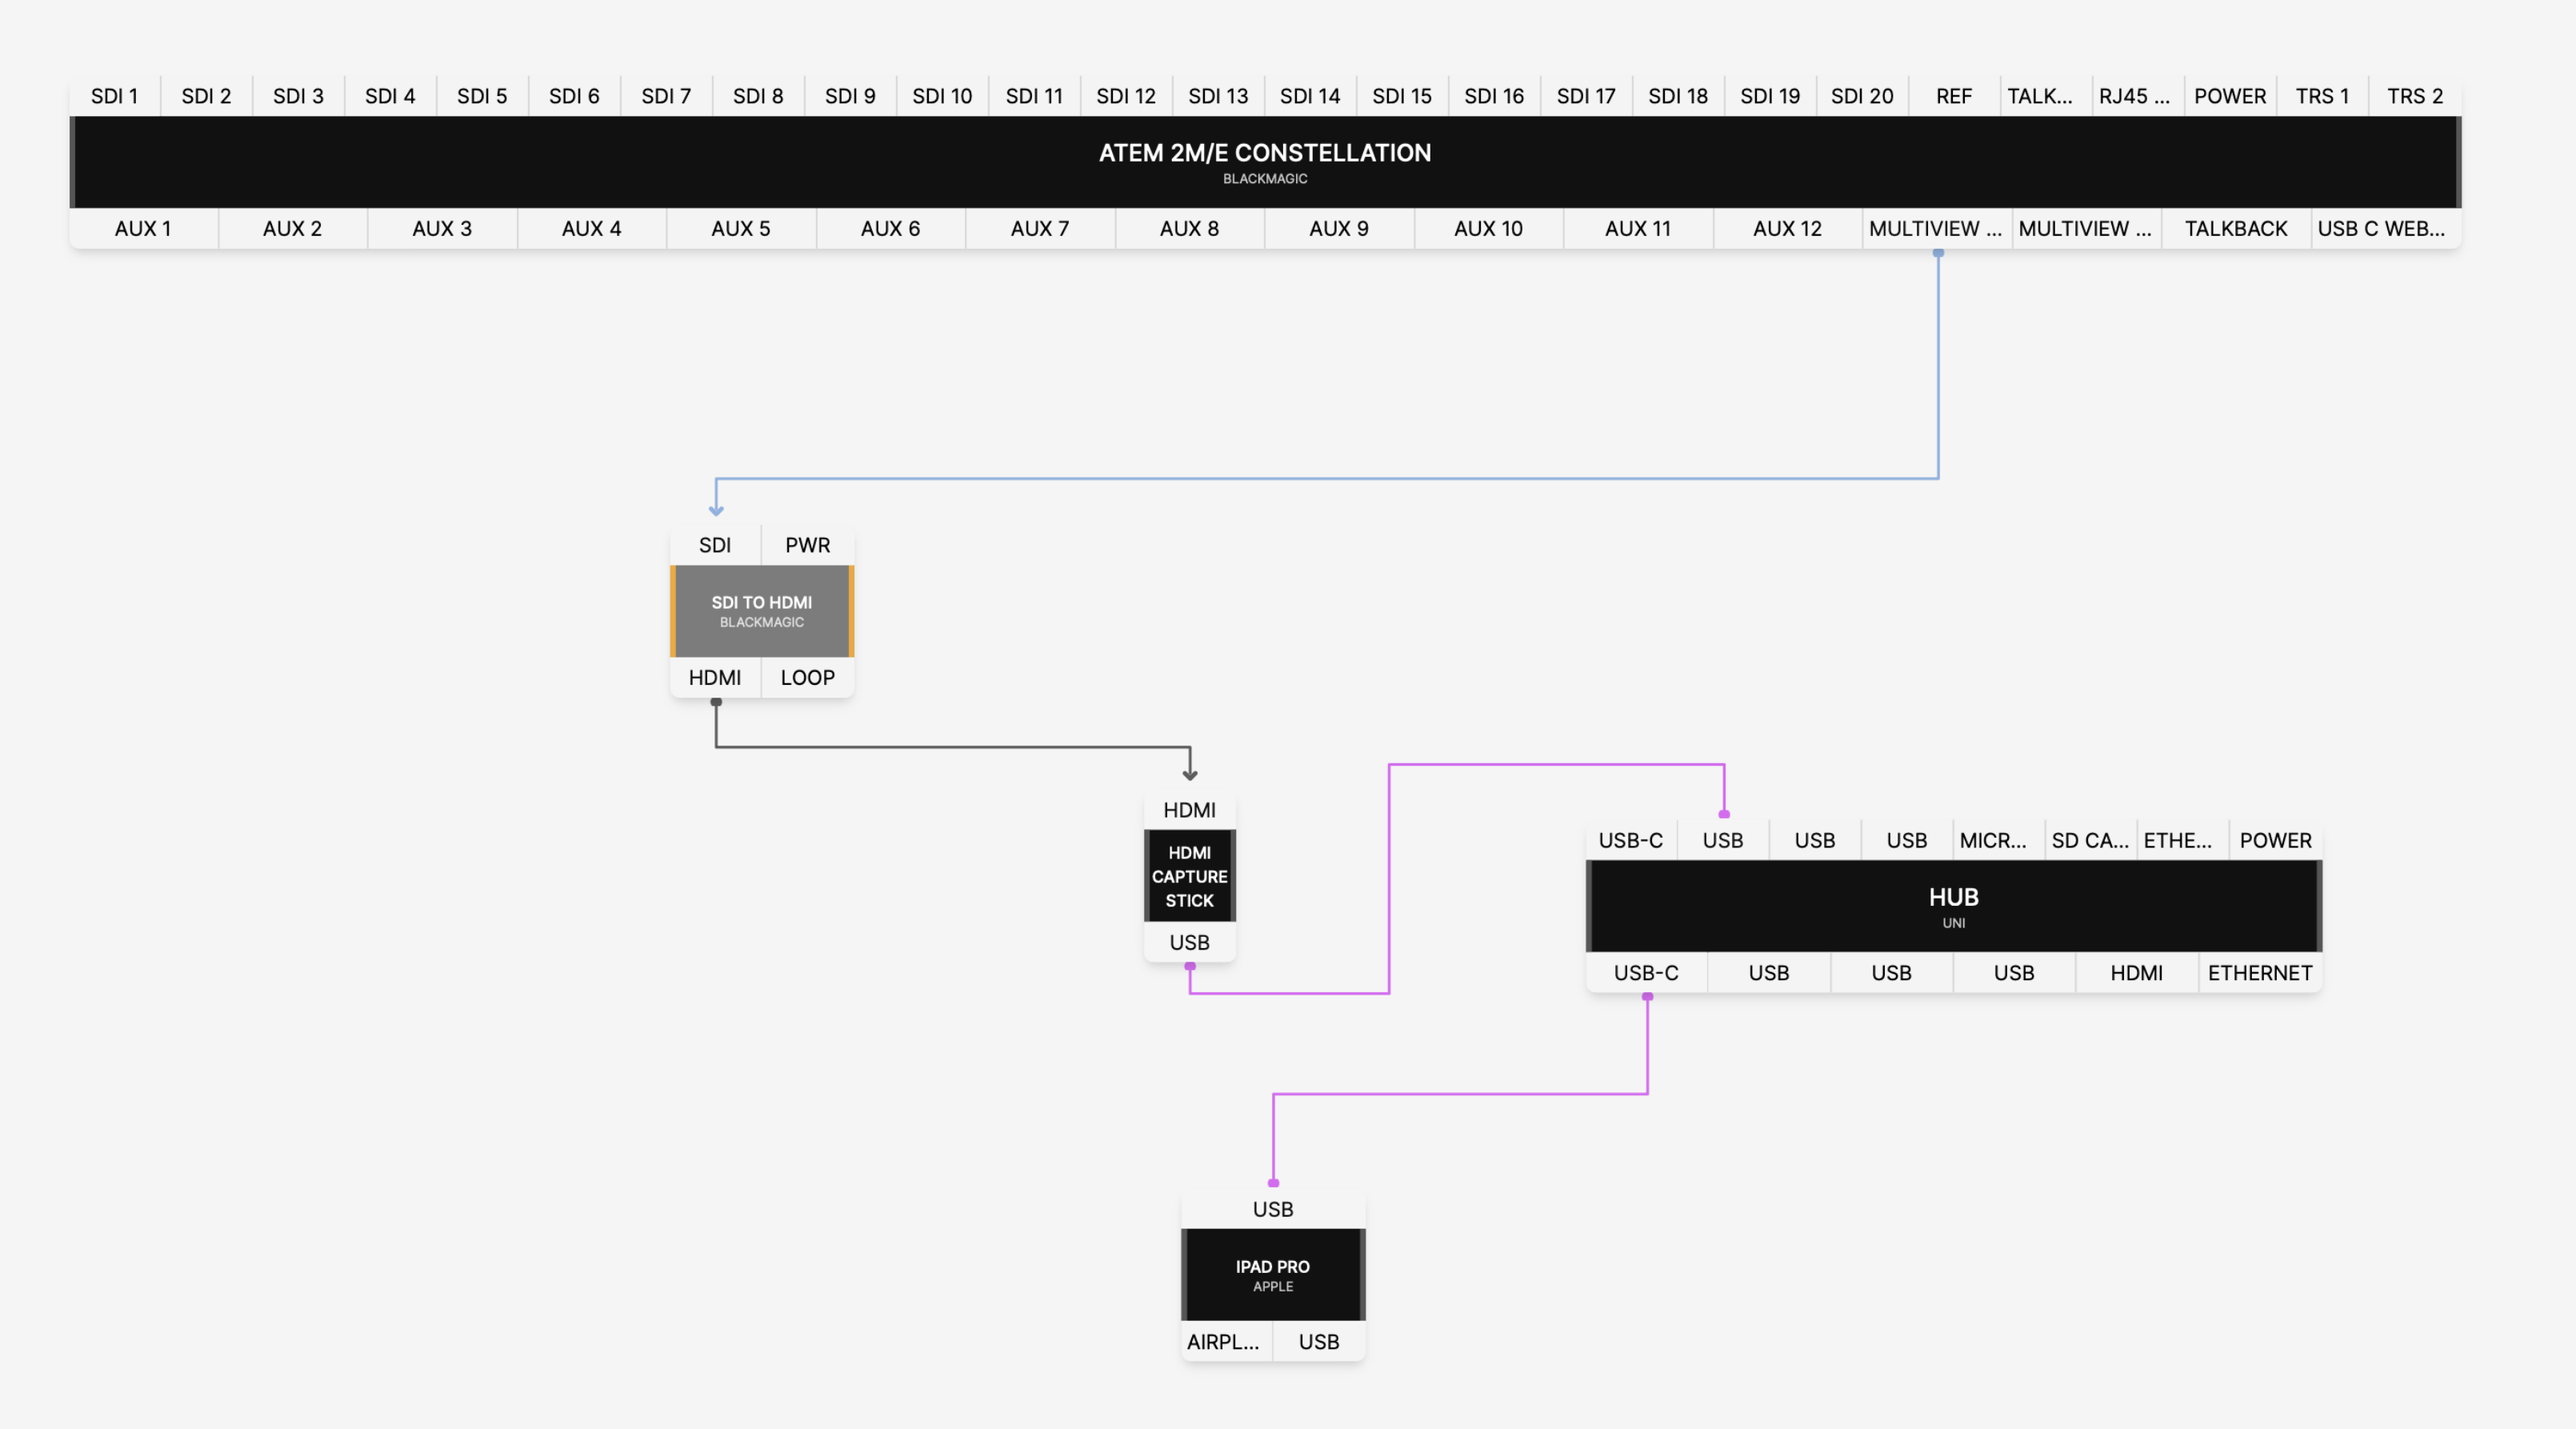Image resolution: width=2576 pixels, height=1429 pixels.
Task: Click the POWER input port on HUB
Action: pyautogui.click(x=2275, y=840)
